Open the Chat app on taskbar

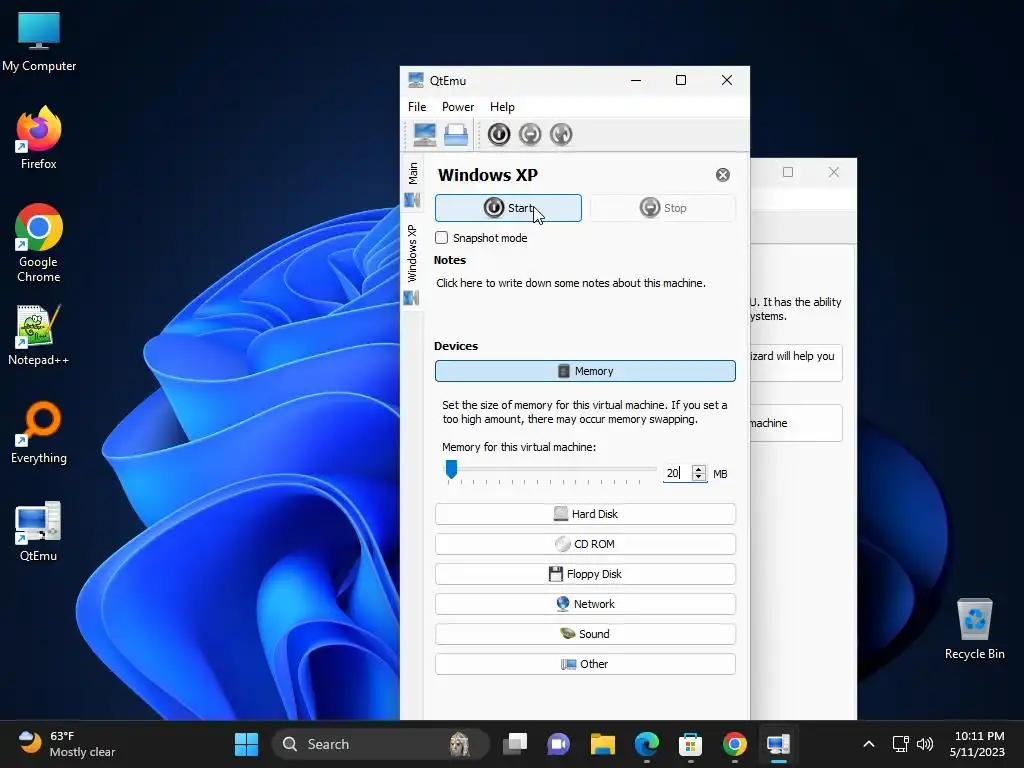click(x=558, y=744)
